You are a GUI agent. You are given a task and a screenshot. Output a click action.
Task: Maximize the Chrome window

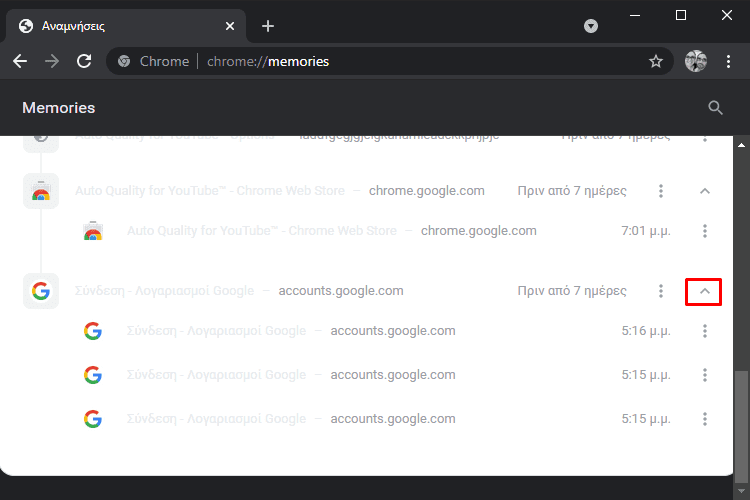pyautogui.click(x=681, y=15)
